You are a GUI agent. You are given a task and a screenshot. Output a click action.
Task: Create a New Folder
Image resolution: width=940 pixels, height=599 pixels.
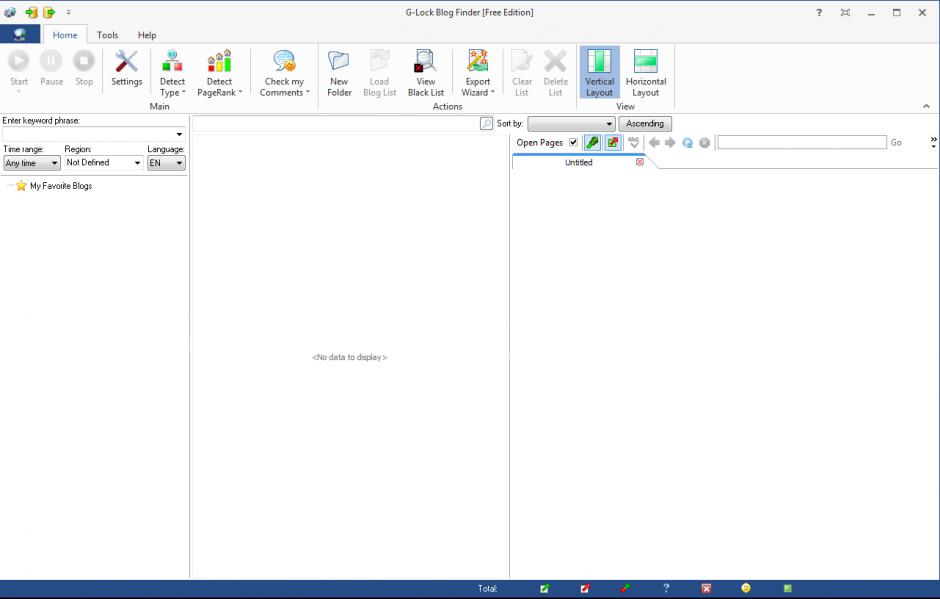(x=339, y=73)
